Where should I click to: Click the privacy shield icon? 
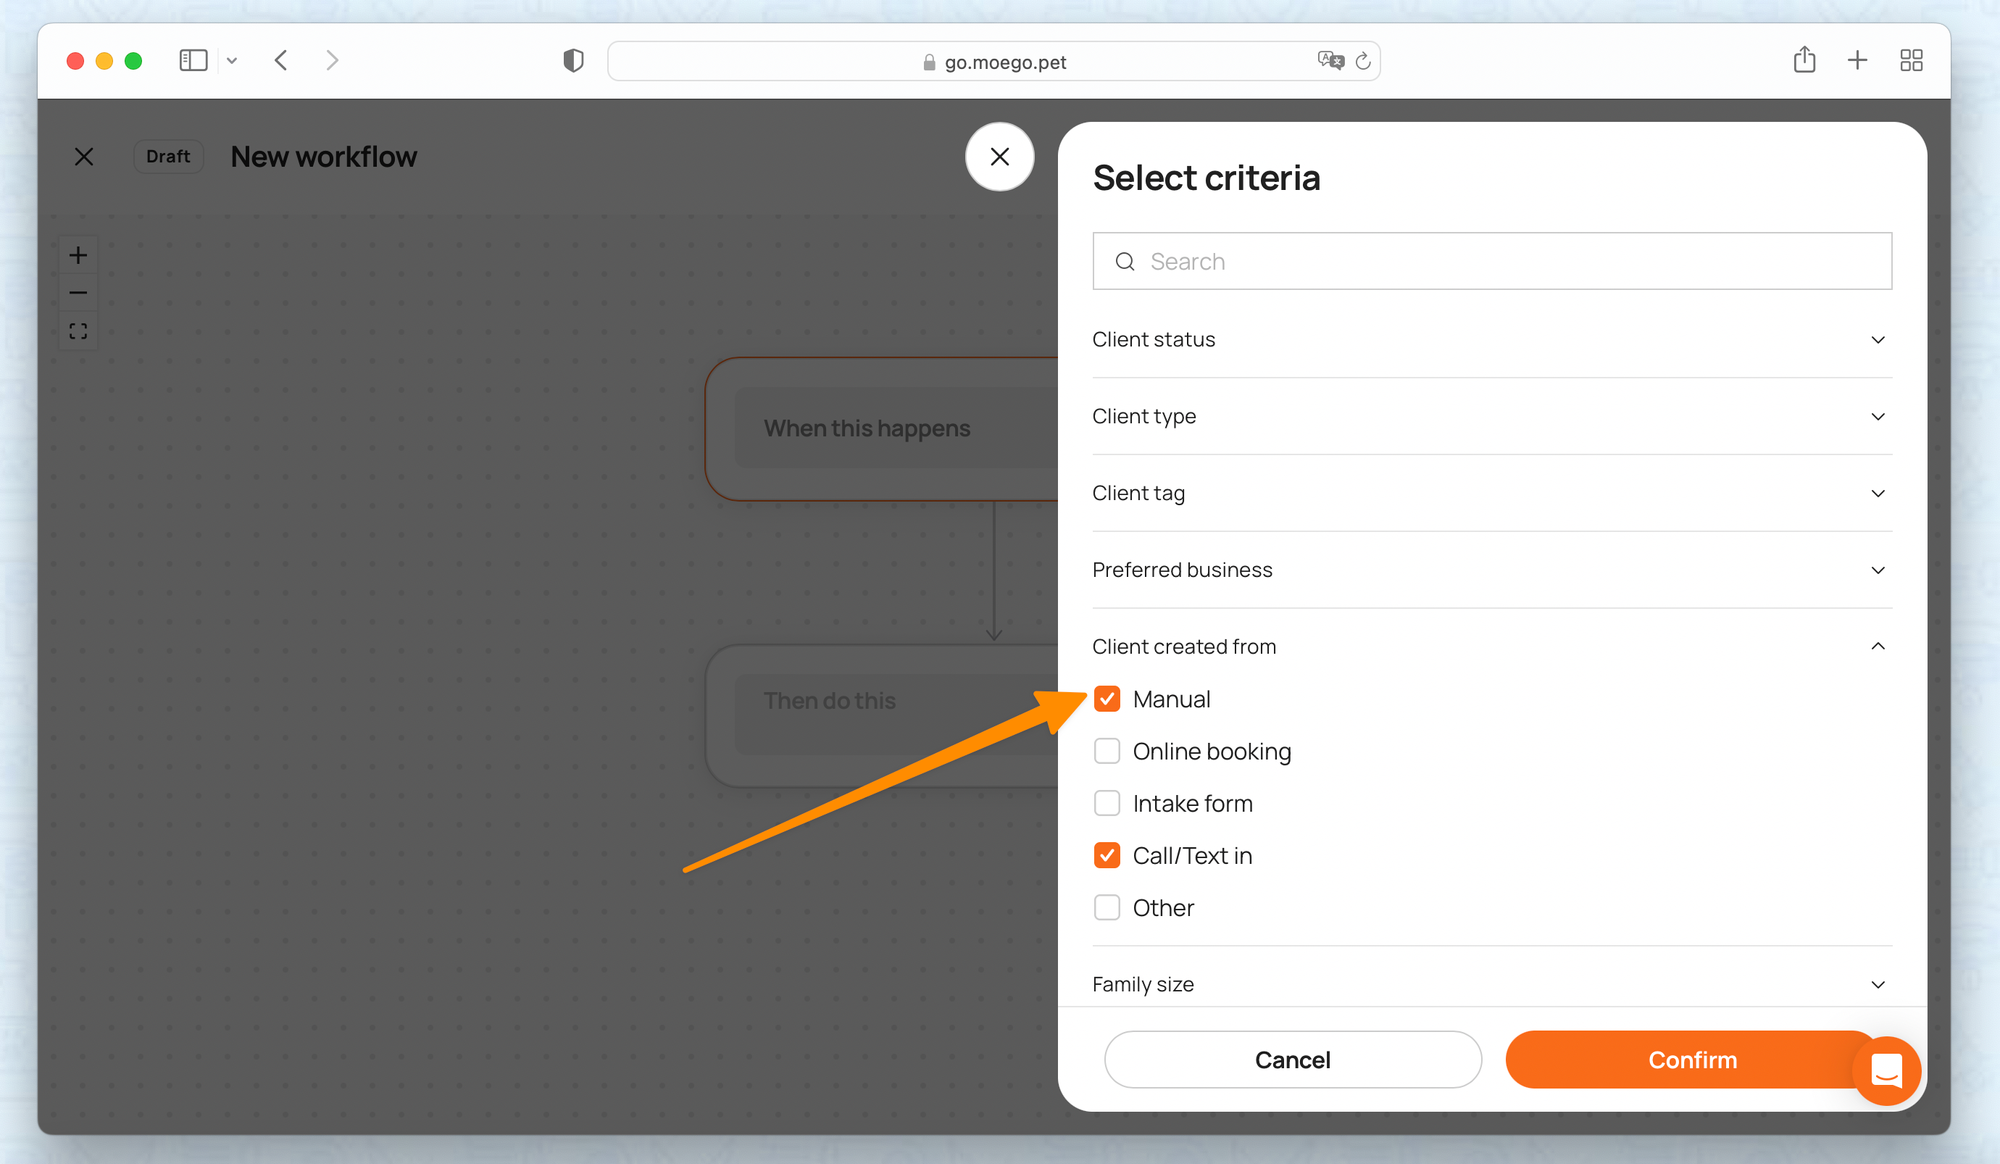pyautogui.click(x=573, y=61)
